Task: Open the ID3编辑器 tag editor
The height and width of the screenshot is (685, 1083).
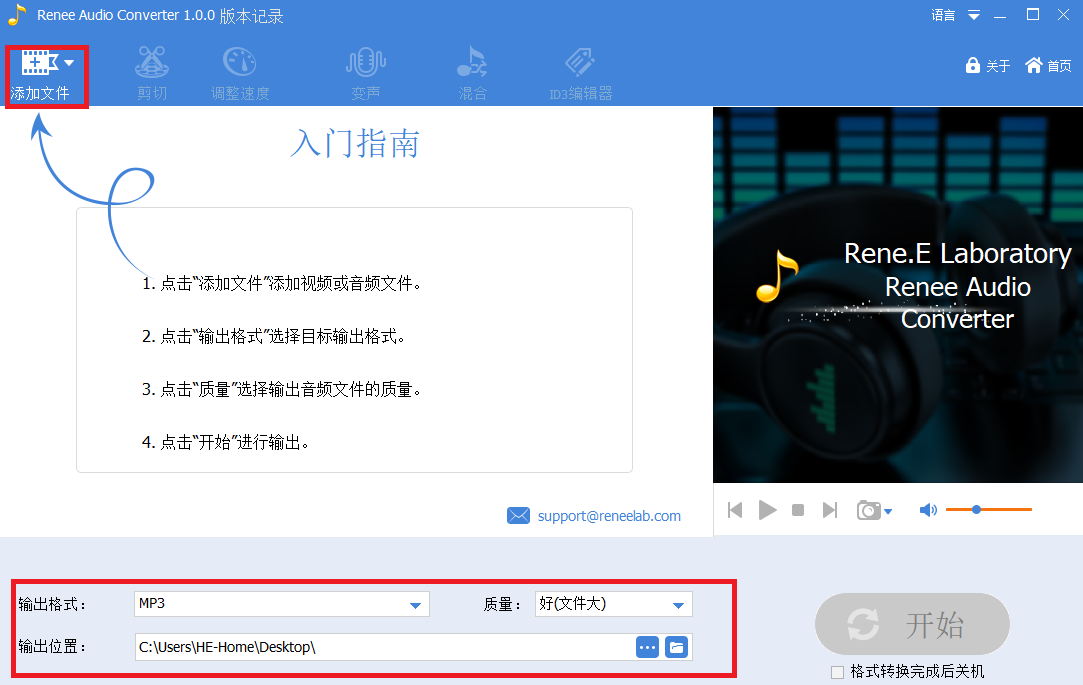Action: [580, 73]
